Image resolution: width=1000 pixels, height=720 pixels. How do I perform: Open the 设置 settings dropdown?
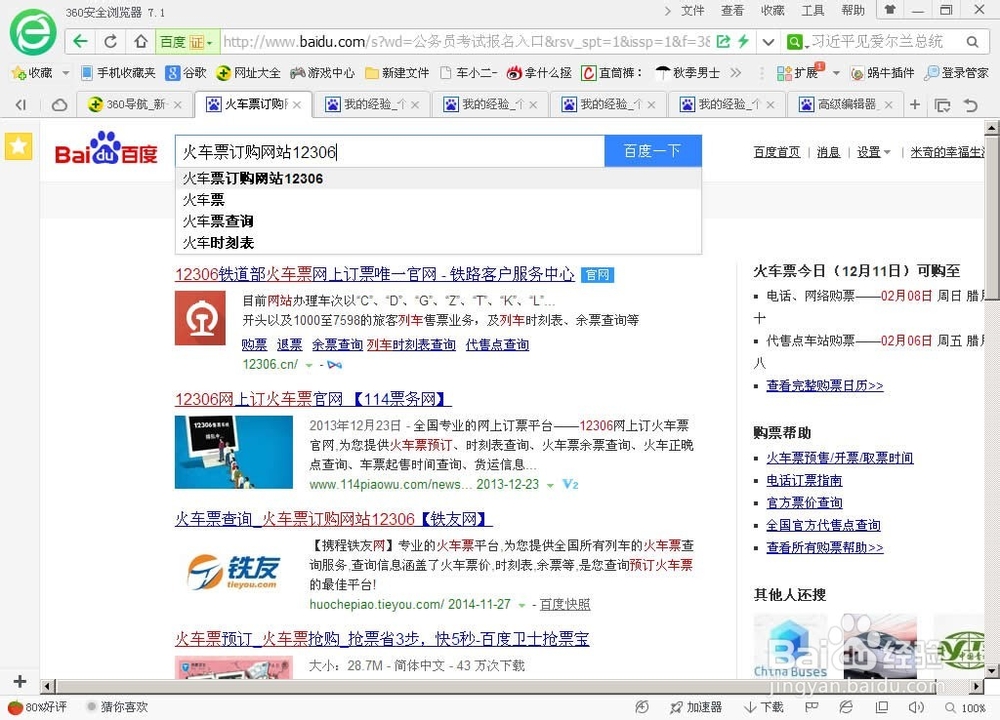coord(870,151)
